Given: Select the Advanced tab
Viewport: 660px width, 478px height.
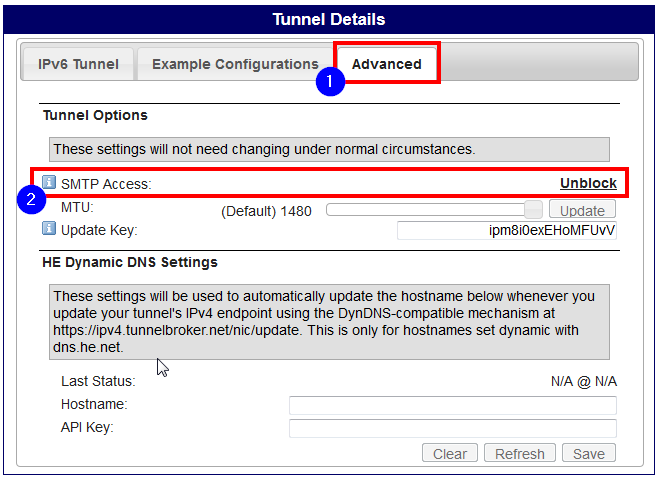Looking at the screenshot, I should 387,64.
